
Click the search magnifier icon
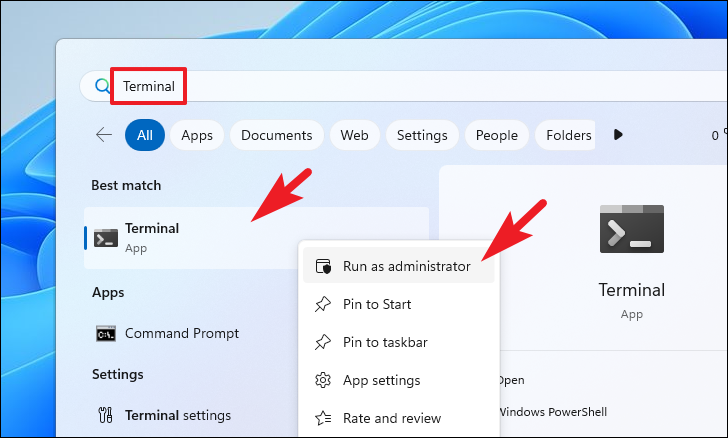pyautogui.click(x=102, y=86)
